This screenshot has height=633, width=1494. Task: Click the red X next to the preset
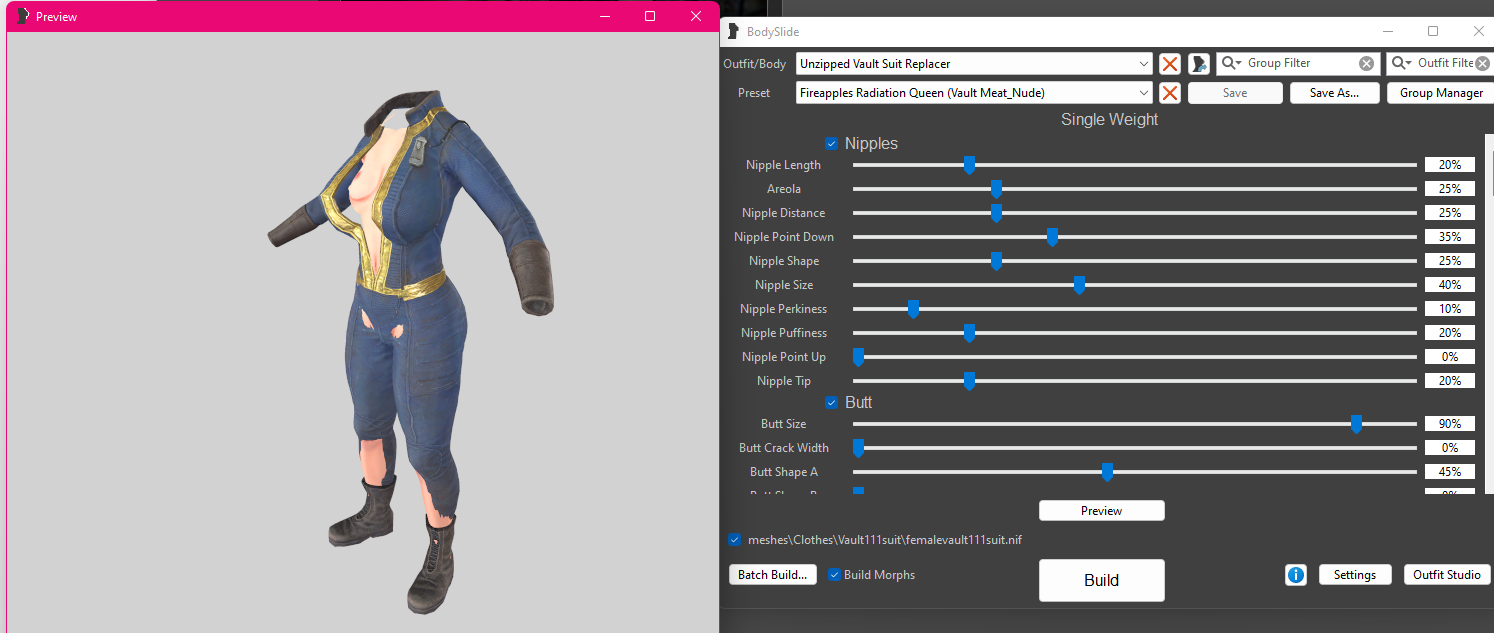click(x=1169, y=92)
